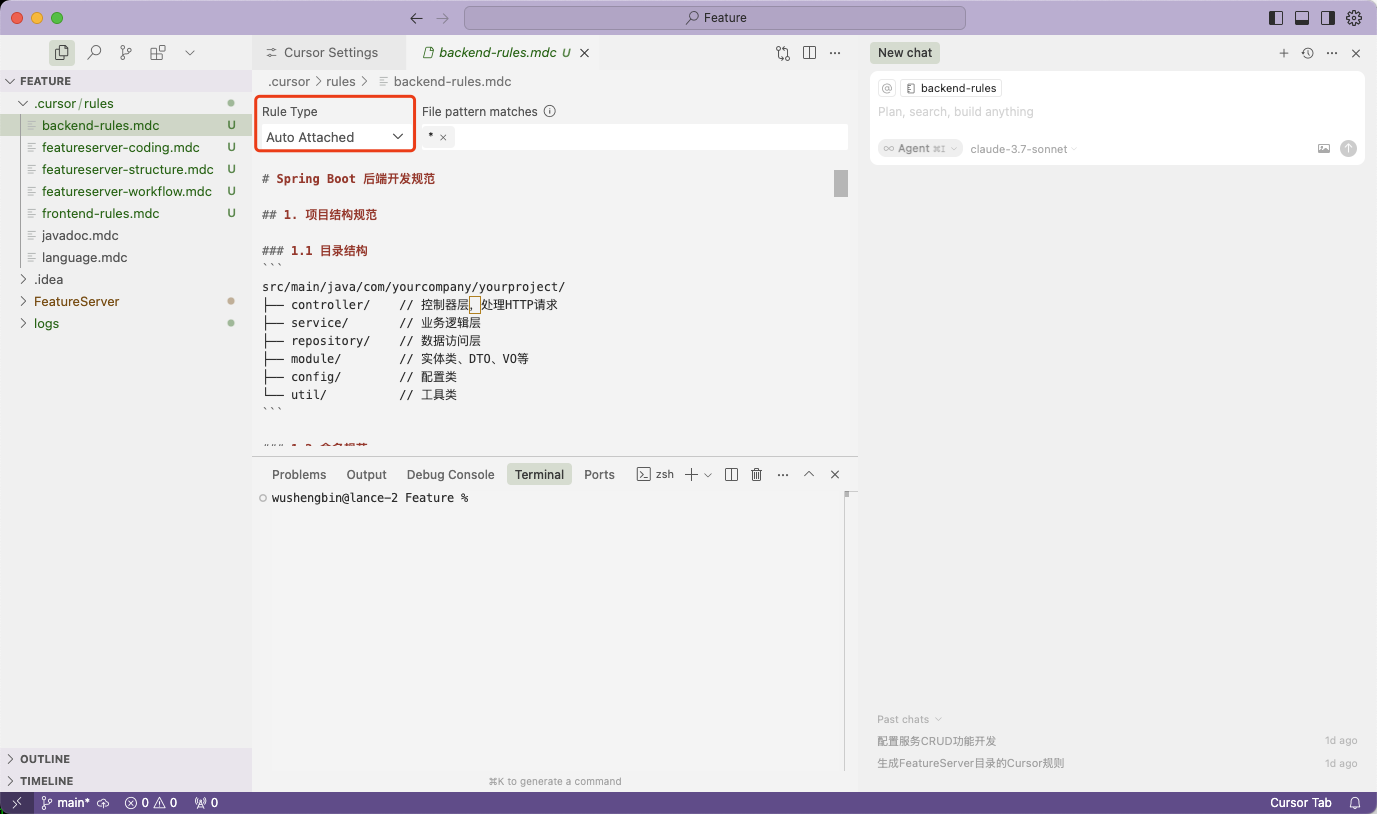
Task: Switch to the Output panel tab
Action: tap(366, 474)
